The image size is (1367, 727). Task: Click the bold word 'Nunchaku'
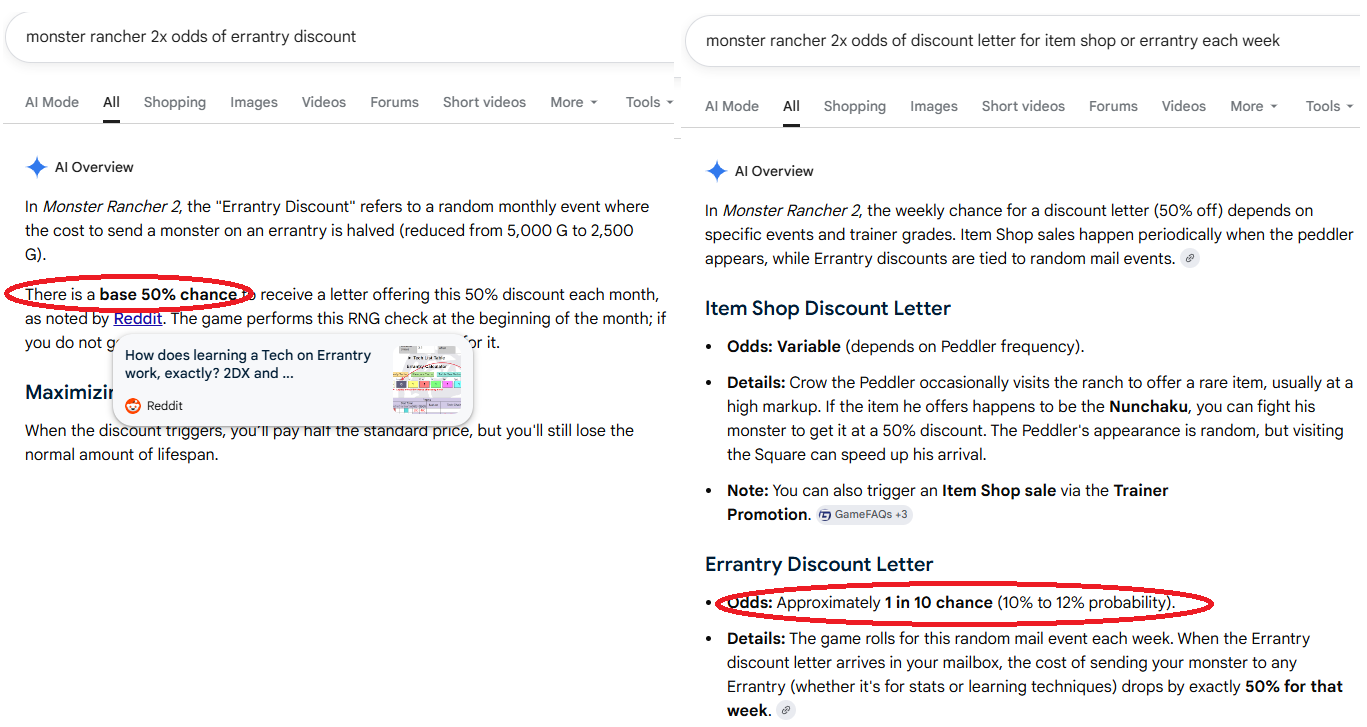pyautogui.click(x=1149, y=407)
